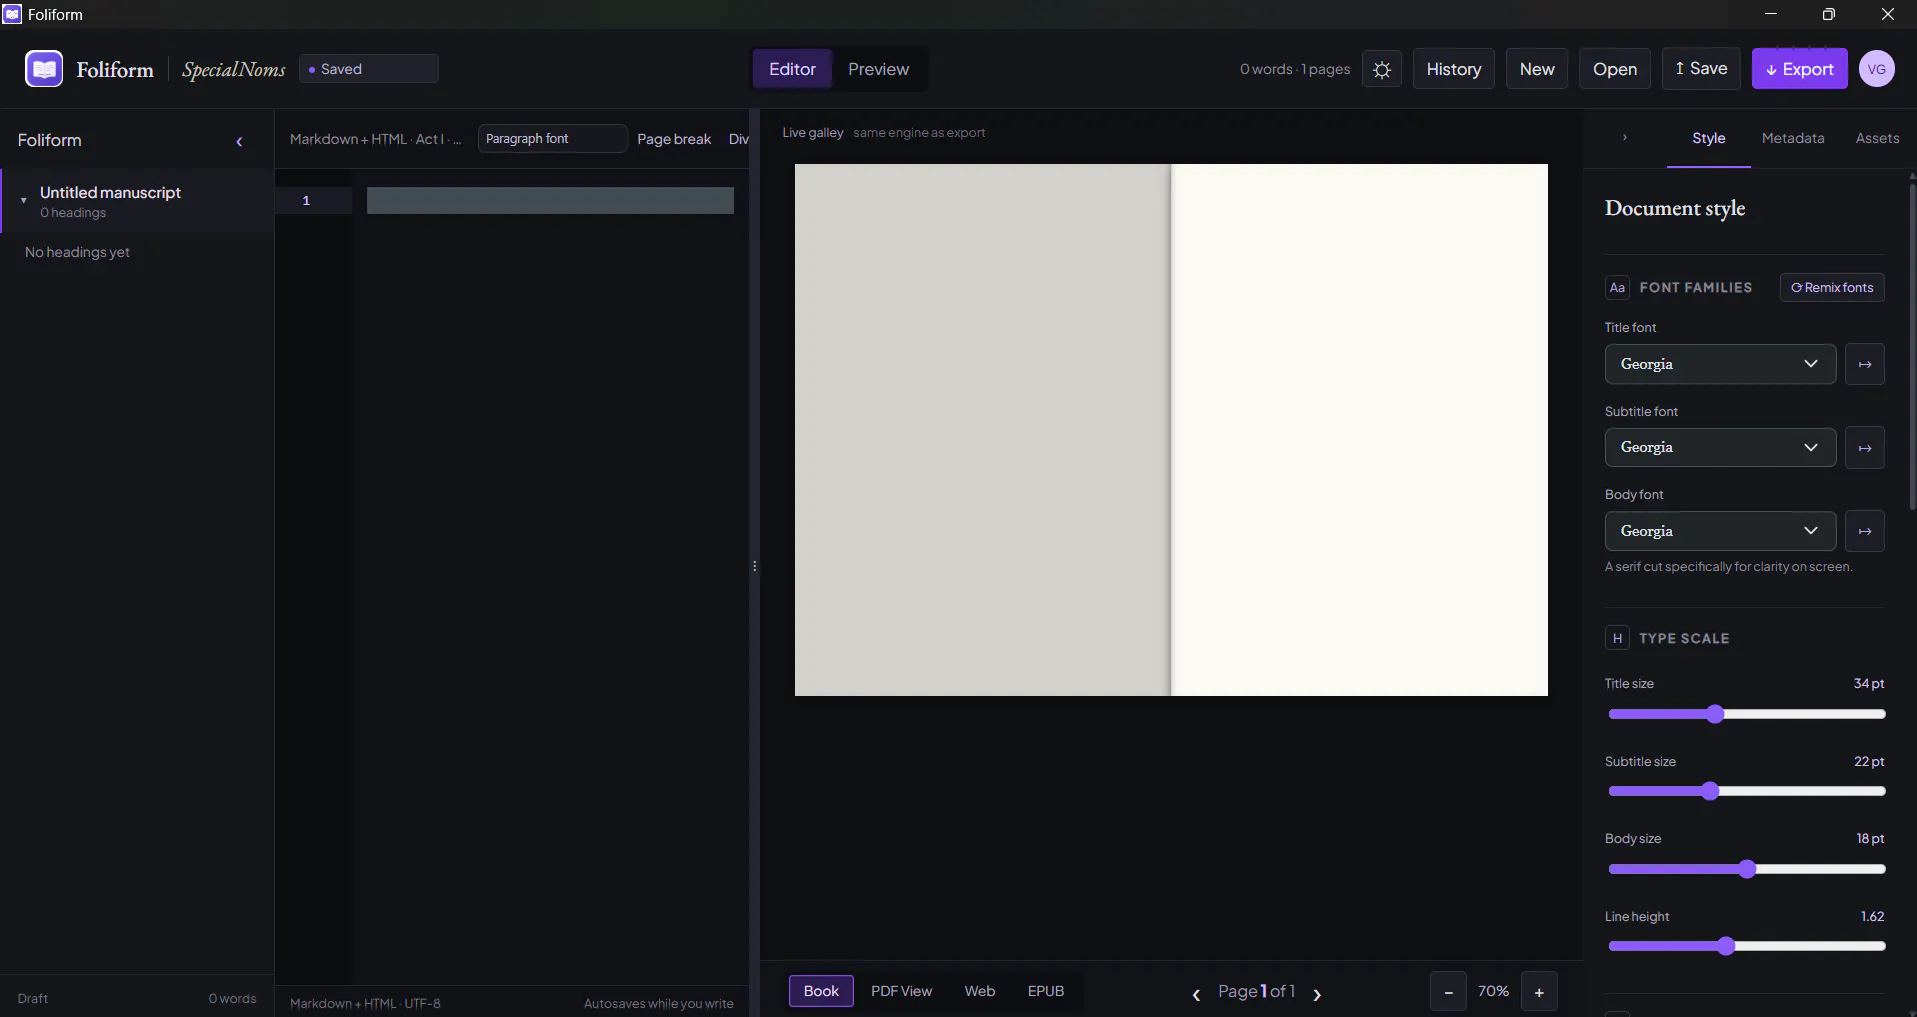Go to next page in galley

coord(1317,994)
